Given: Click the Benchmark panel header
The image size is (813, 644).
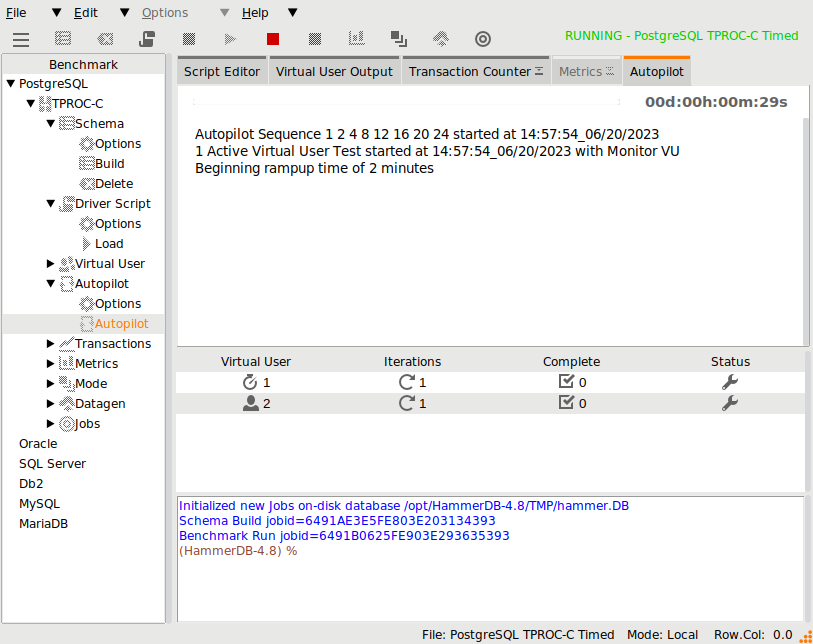Looking at the screenshot, I should [83, 64].
